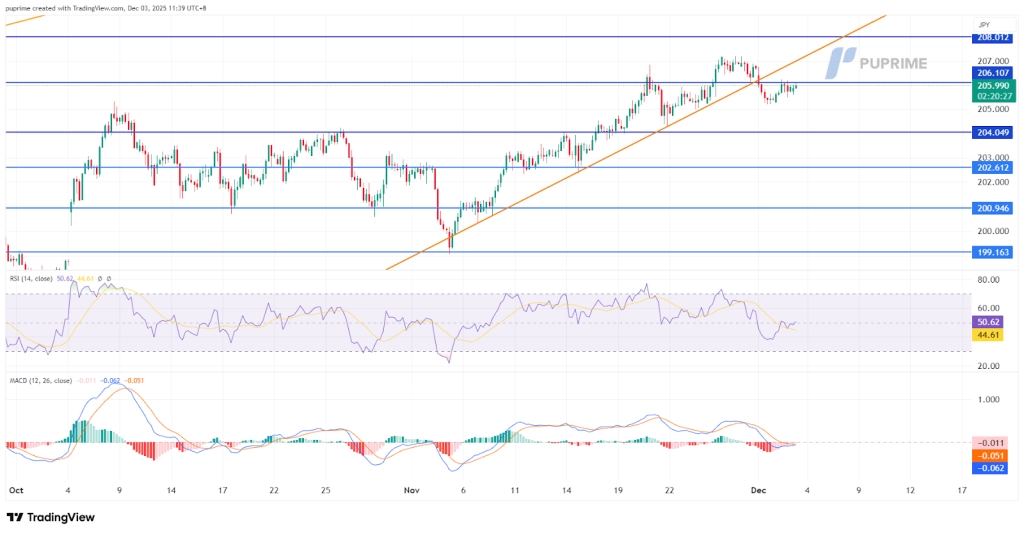
Task: Click the RSI average 44.61 axis label
Action: pos(988,336)
